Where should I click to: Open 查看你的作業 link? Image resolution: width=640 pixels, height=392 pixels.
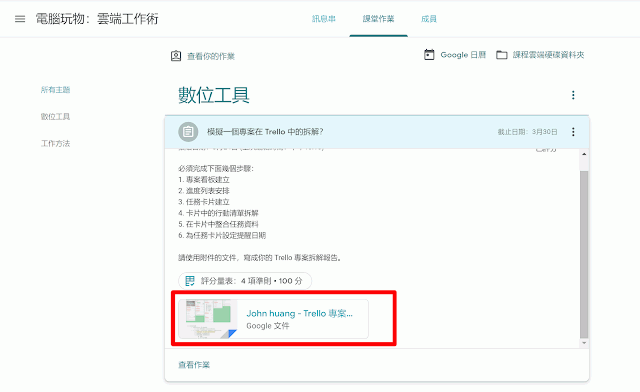(211, 56)
